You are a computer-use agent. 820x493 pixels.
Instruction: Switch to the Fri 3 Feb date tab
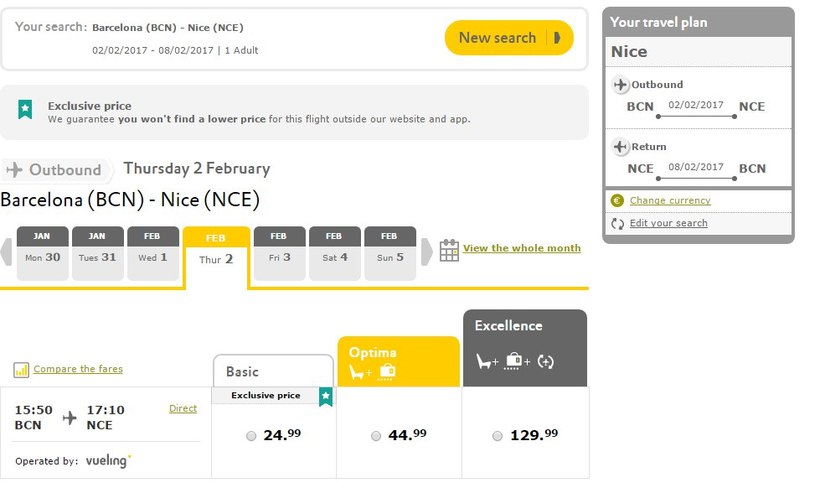click(x=279, y=253)
